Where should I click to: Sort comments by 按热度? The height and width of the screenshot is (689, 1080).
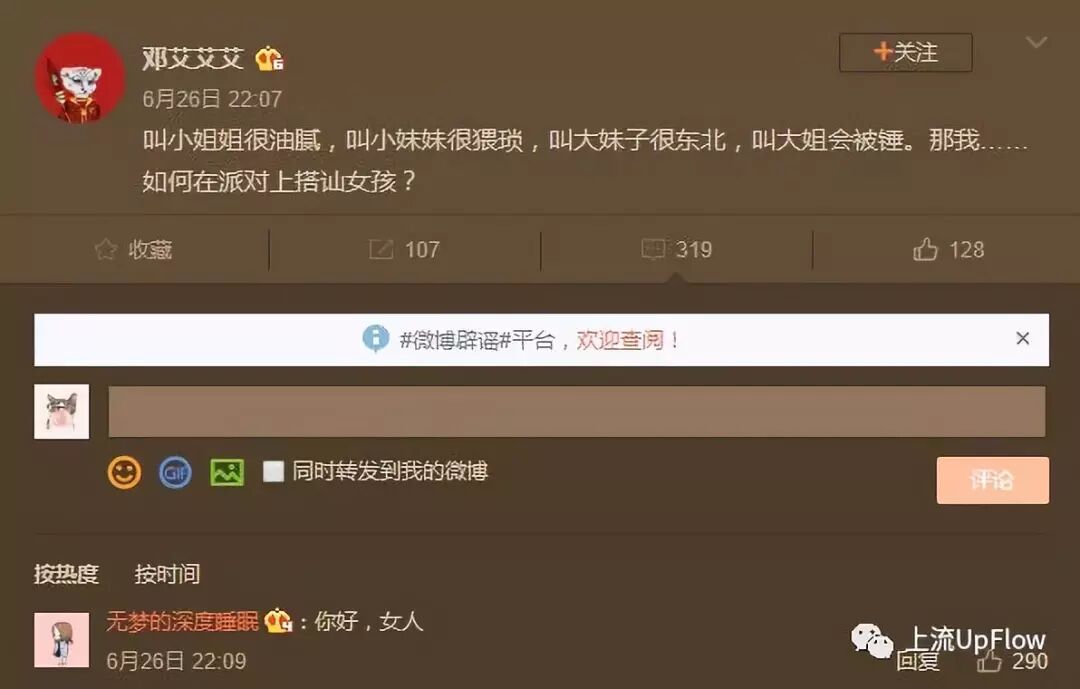[x=66, y=574]
